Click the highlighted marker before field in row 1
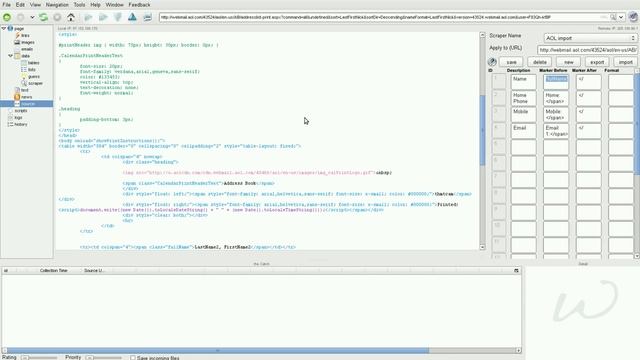 coord(556,82)
